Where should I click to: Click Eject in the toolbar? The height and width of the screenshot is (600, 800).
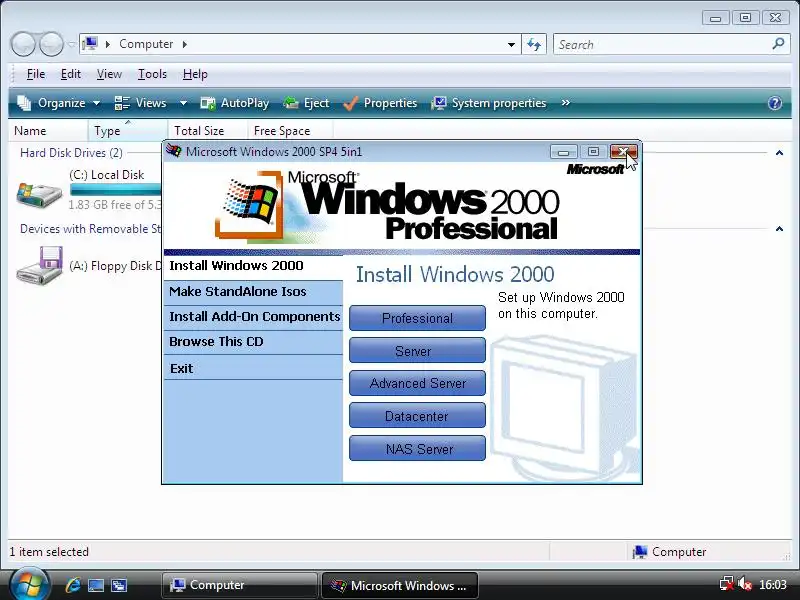coord(306,103)
